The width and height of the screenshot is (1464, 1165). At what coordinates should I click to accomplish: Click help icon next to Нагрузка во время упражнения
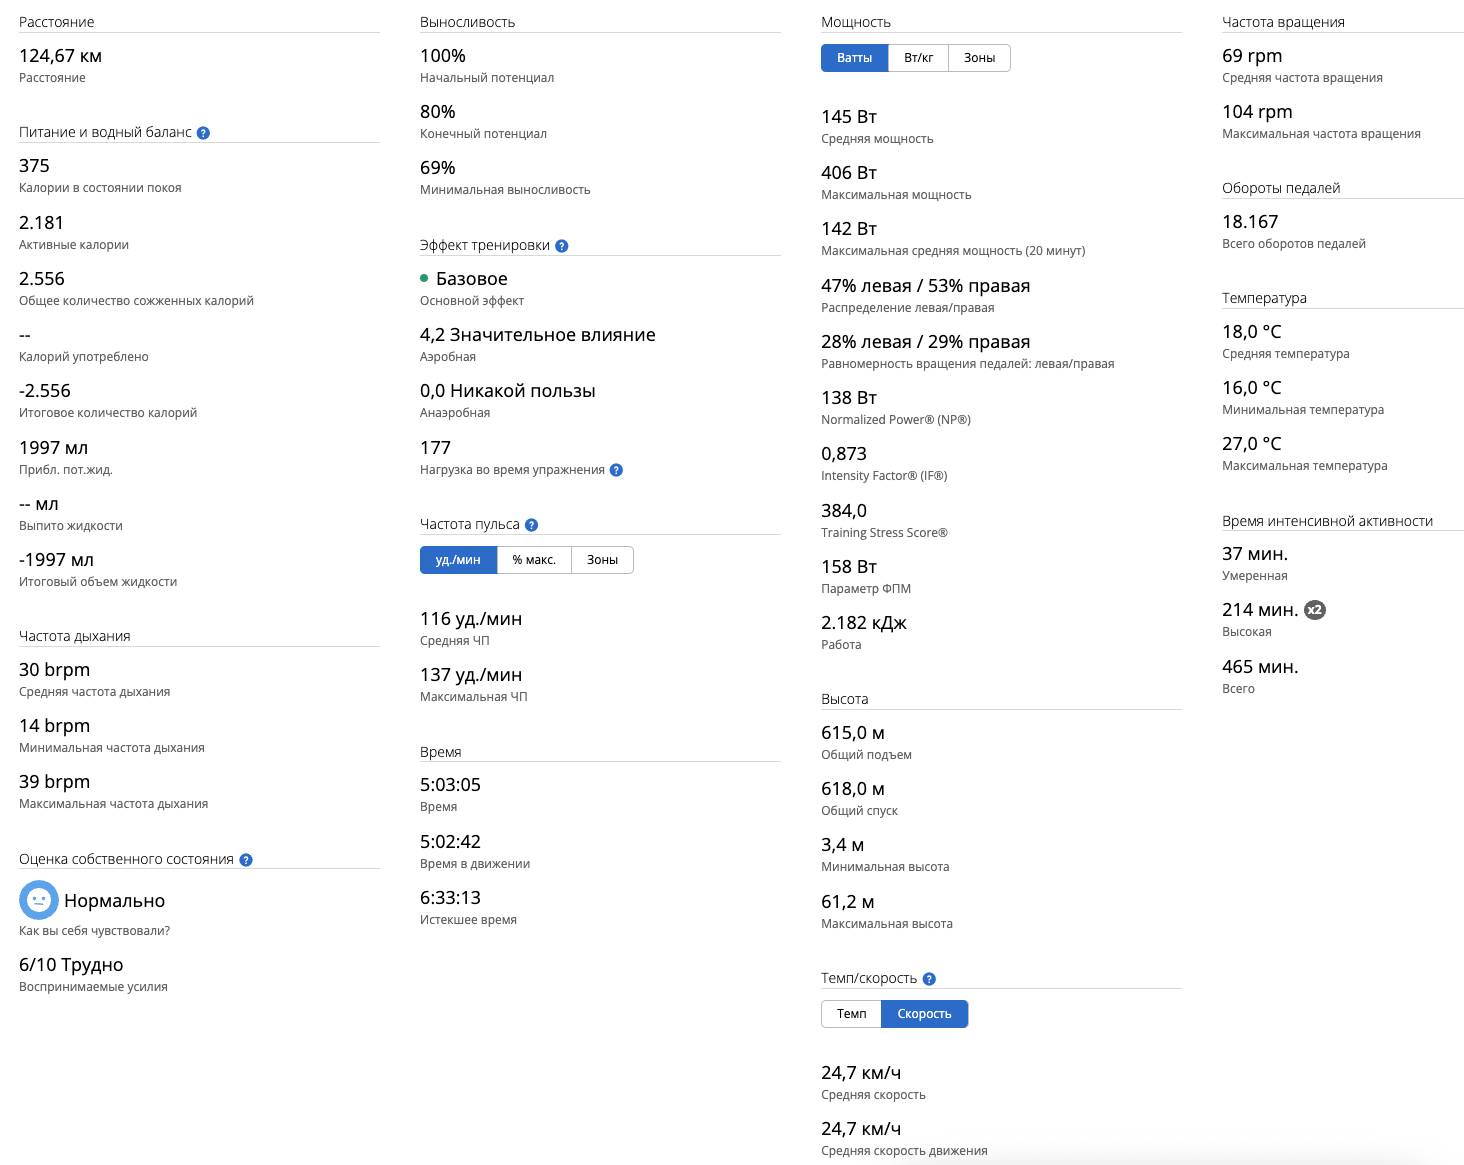tap(616, 470)
